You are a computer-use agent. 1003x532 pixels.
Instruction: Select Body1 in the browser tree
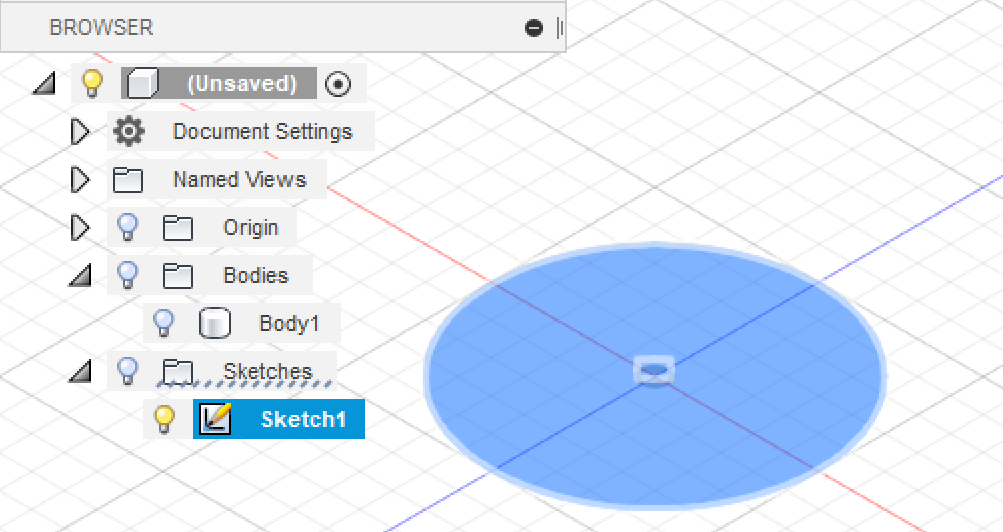(x=288, y=324)
